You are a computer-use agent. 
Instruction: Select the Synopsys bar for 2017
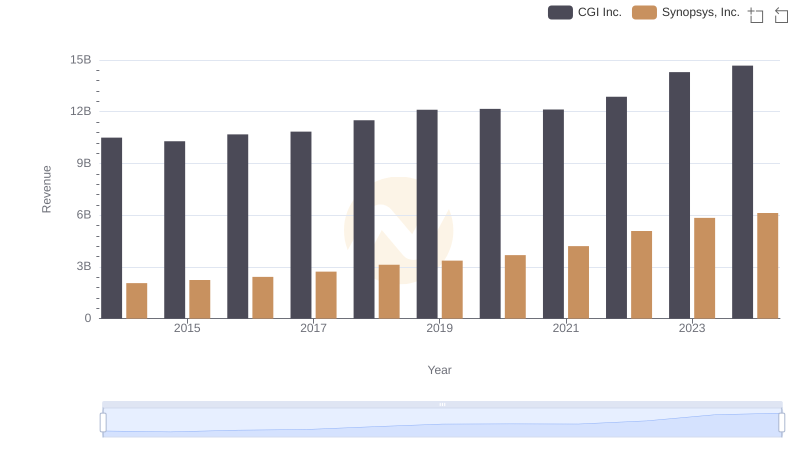coord(326,295)
